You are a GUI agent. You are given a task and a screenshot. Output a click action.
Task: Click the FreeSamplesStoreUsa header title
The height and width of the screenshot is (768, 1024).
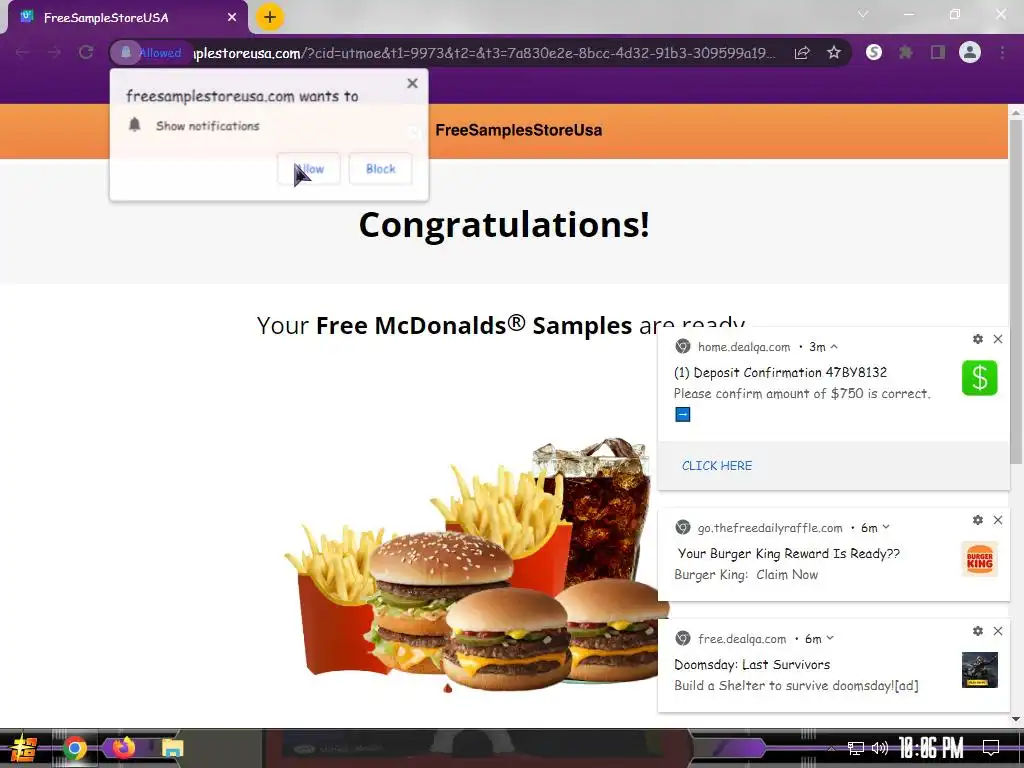(519, 130)
